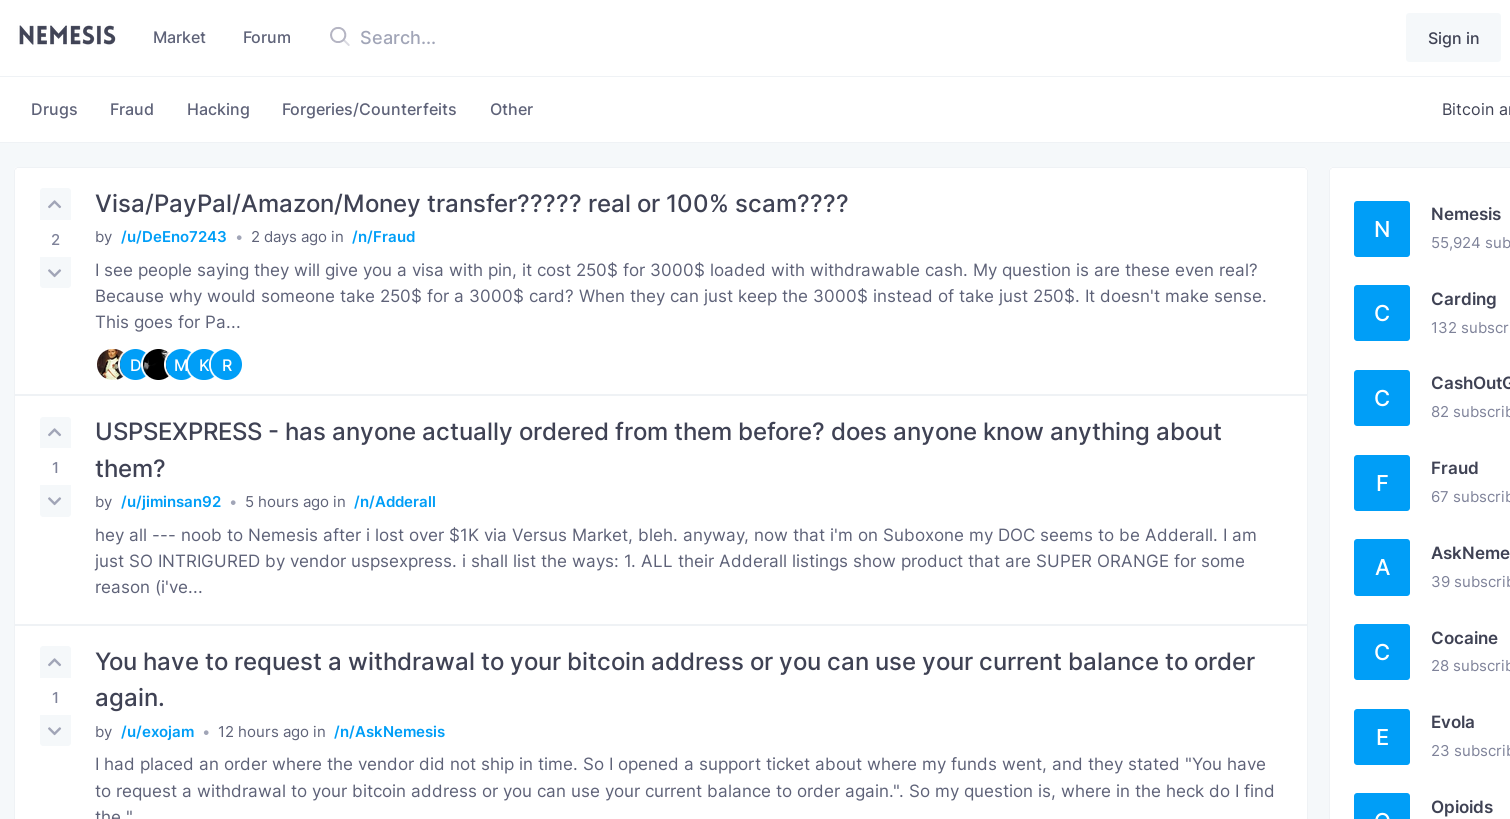This screenshot has height=819, width=1510.
Task: Downvote the Visa/PayPal scam post
Action: click(55, 272)
